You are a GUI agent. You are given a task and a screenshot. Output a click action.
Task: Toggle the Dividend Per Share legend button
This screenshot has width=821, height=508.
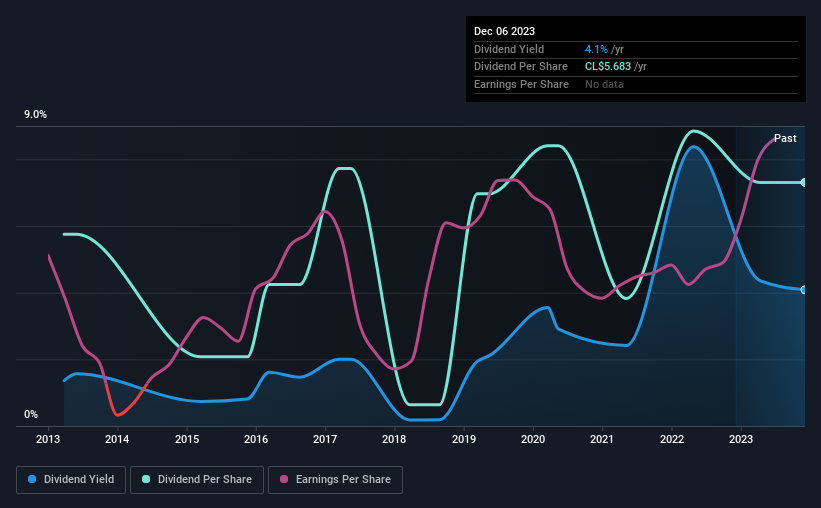(197, 480)
